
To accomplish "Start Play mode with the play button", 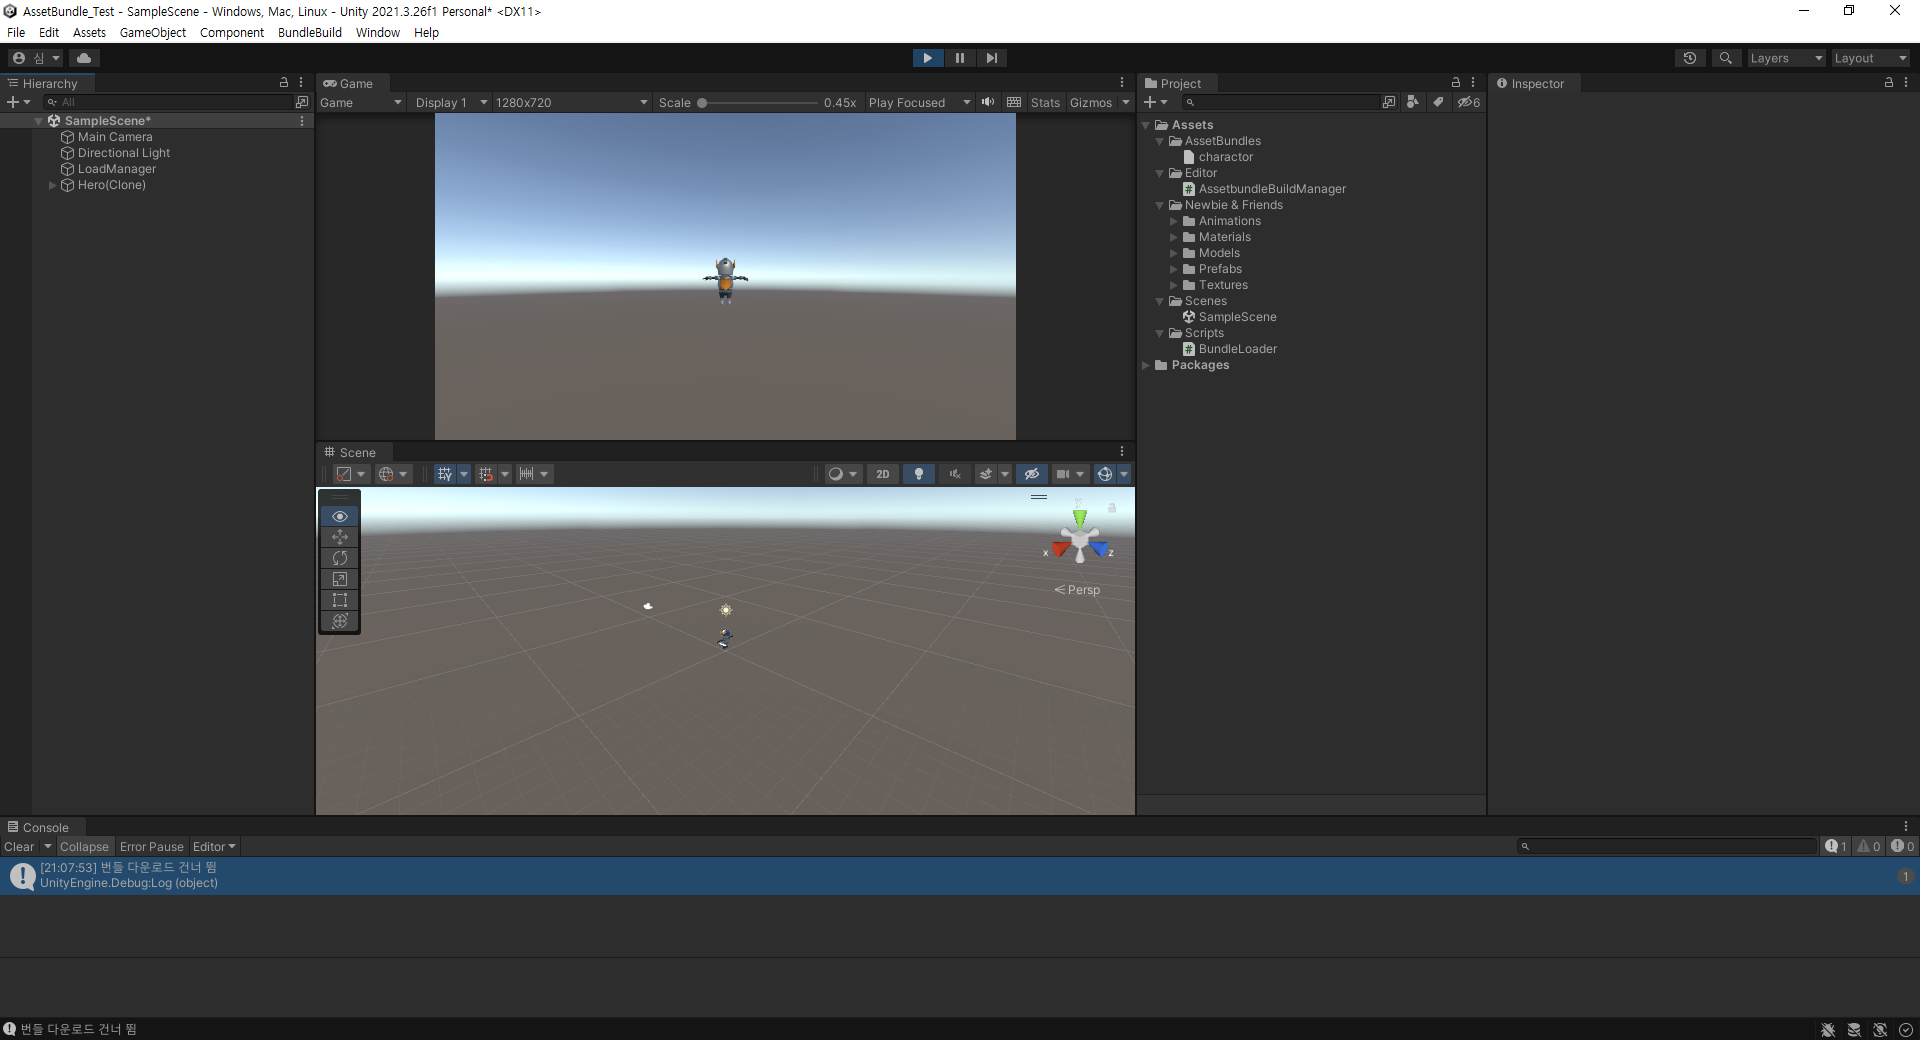I will pyautogui.click(x=927, y=58).
